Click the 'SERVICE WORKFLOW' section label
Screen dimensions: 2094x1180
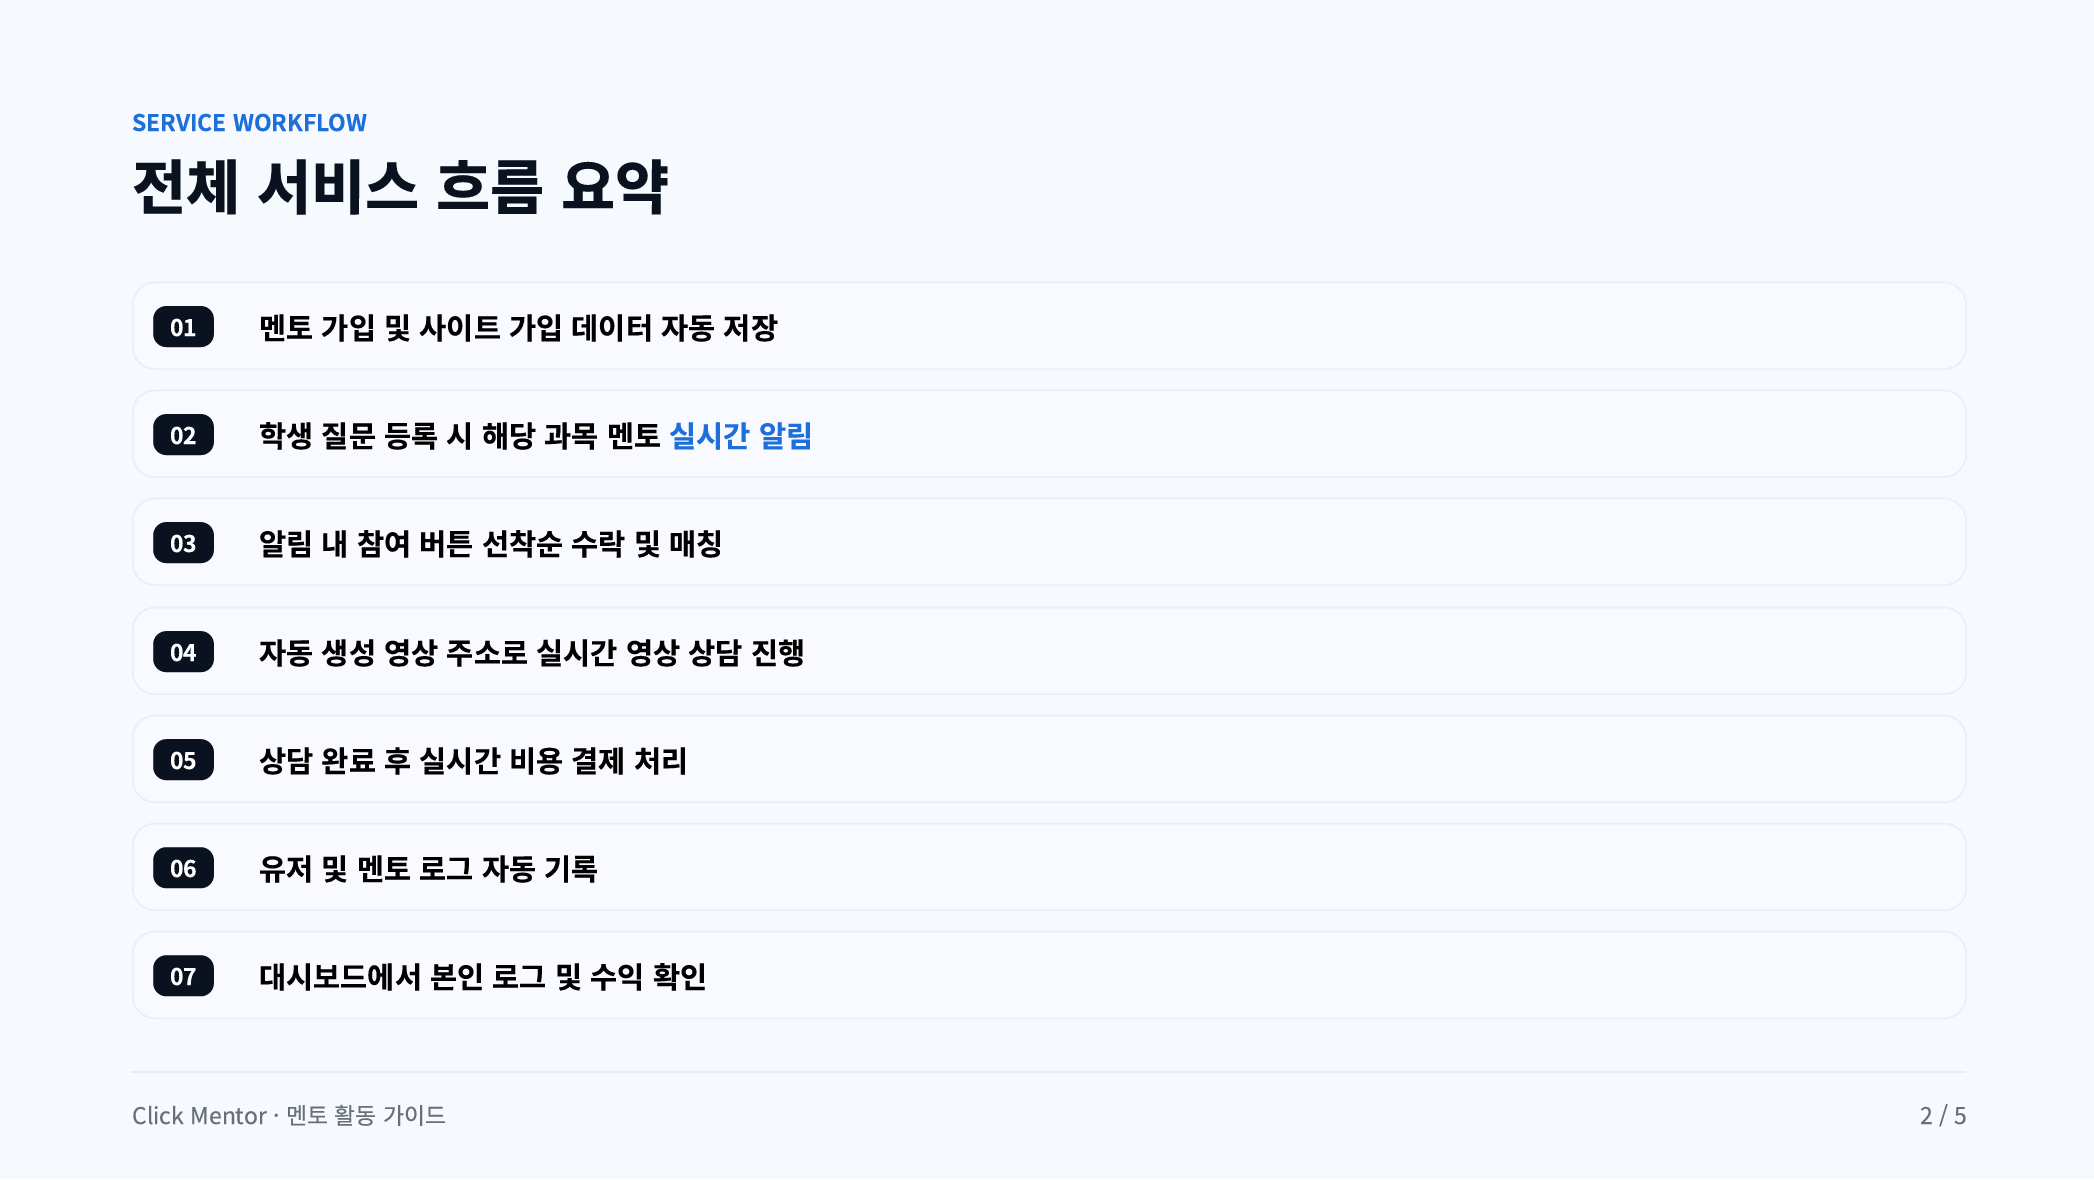pos(249,123)
